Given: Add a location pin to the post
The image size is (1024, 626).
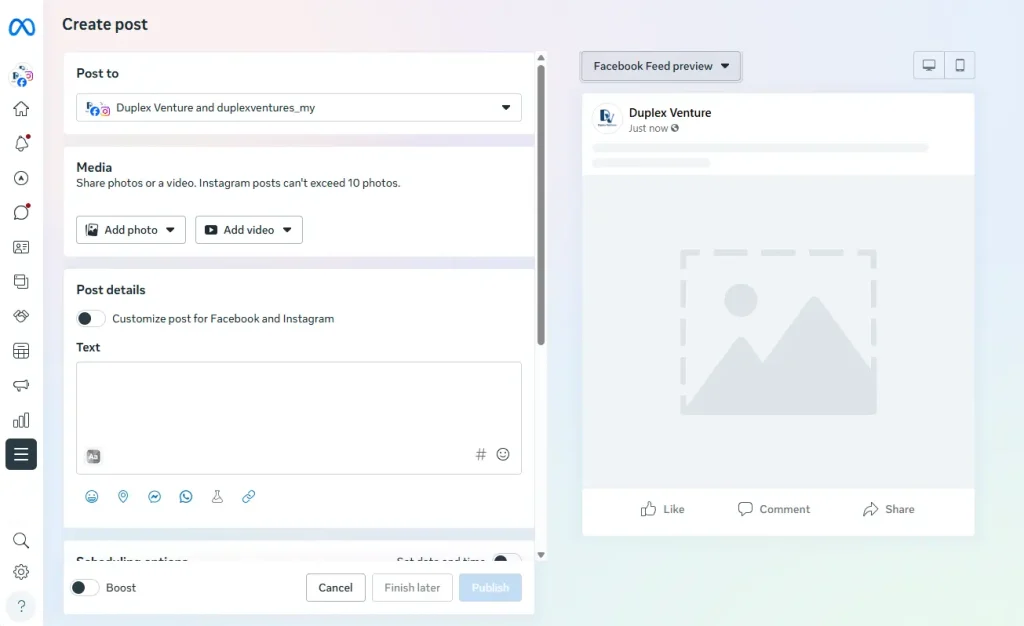Looking at the screenshot, I should pos(123,496).
